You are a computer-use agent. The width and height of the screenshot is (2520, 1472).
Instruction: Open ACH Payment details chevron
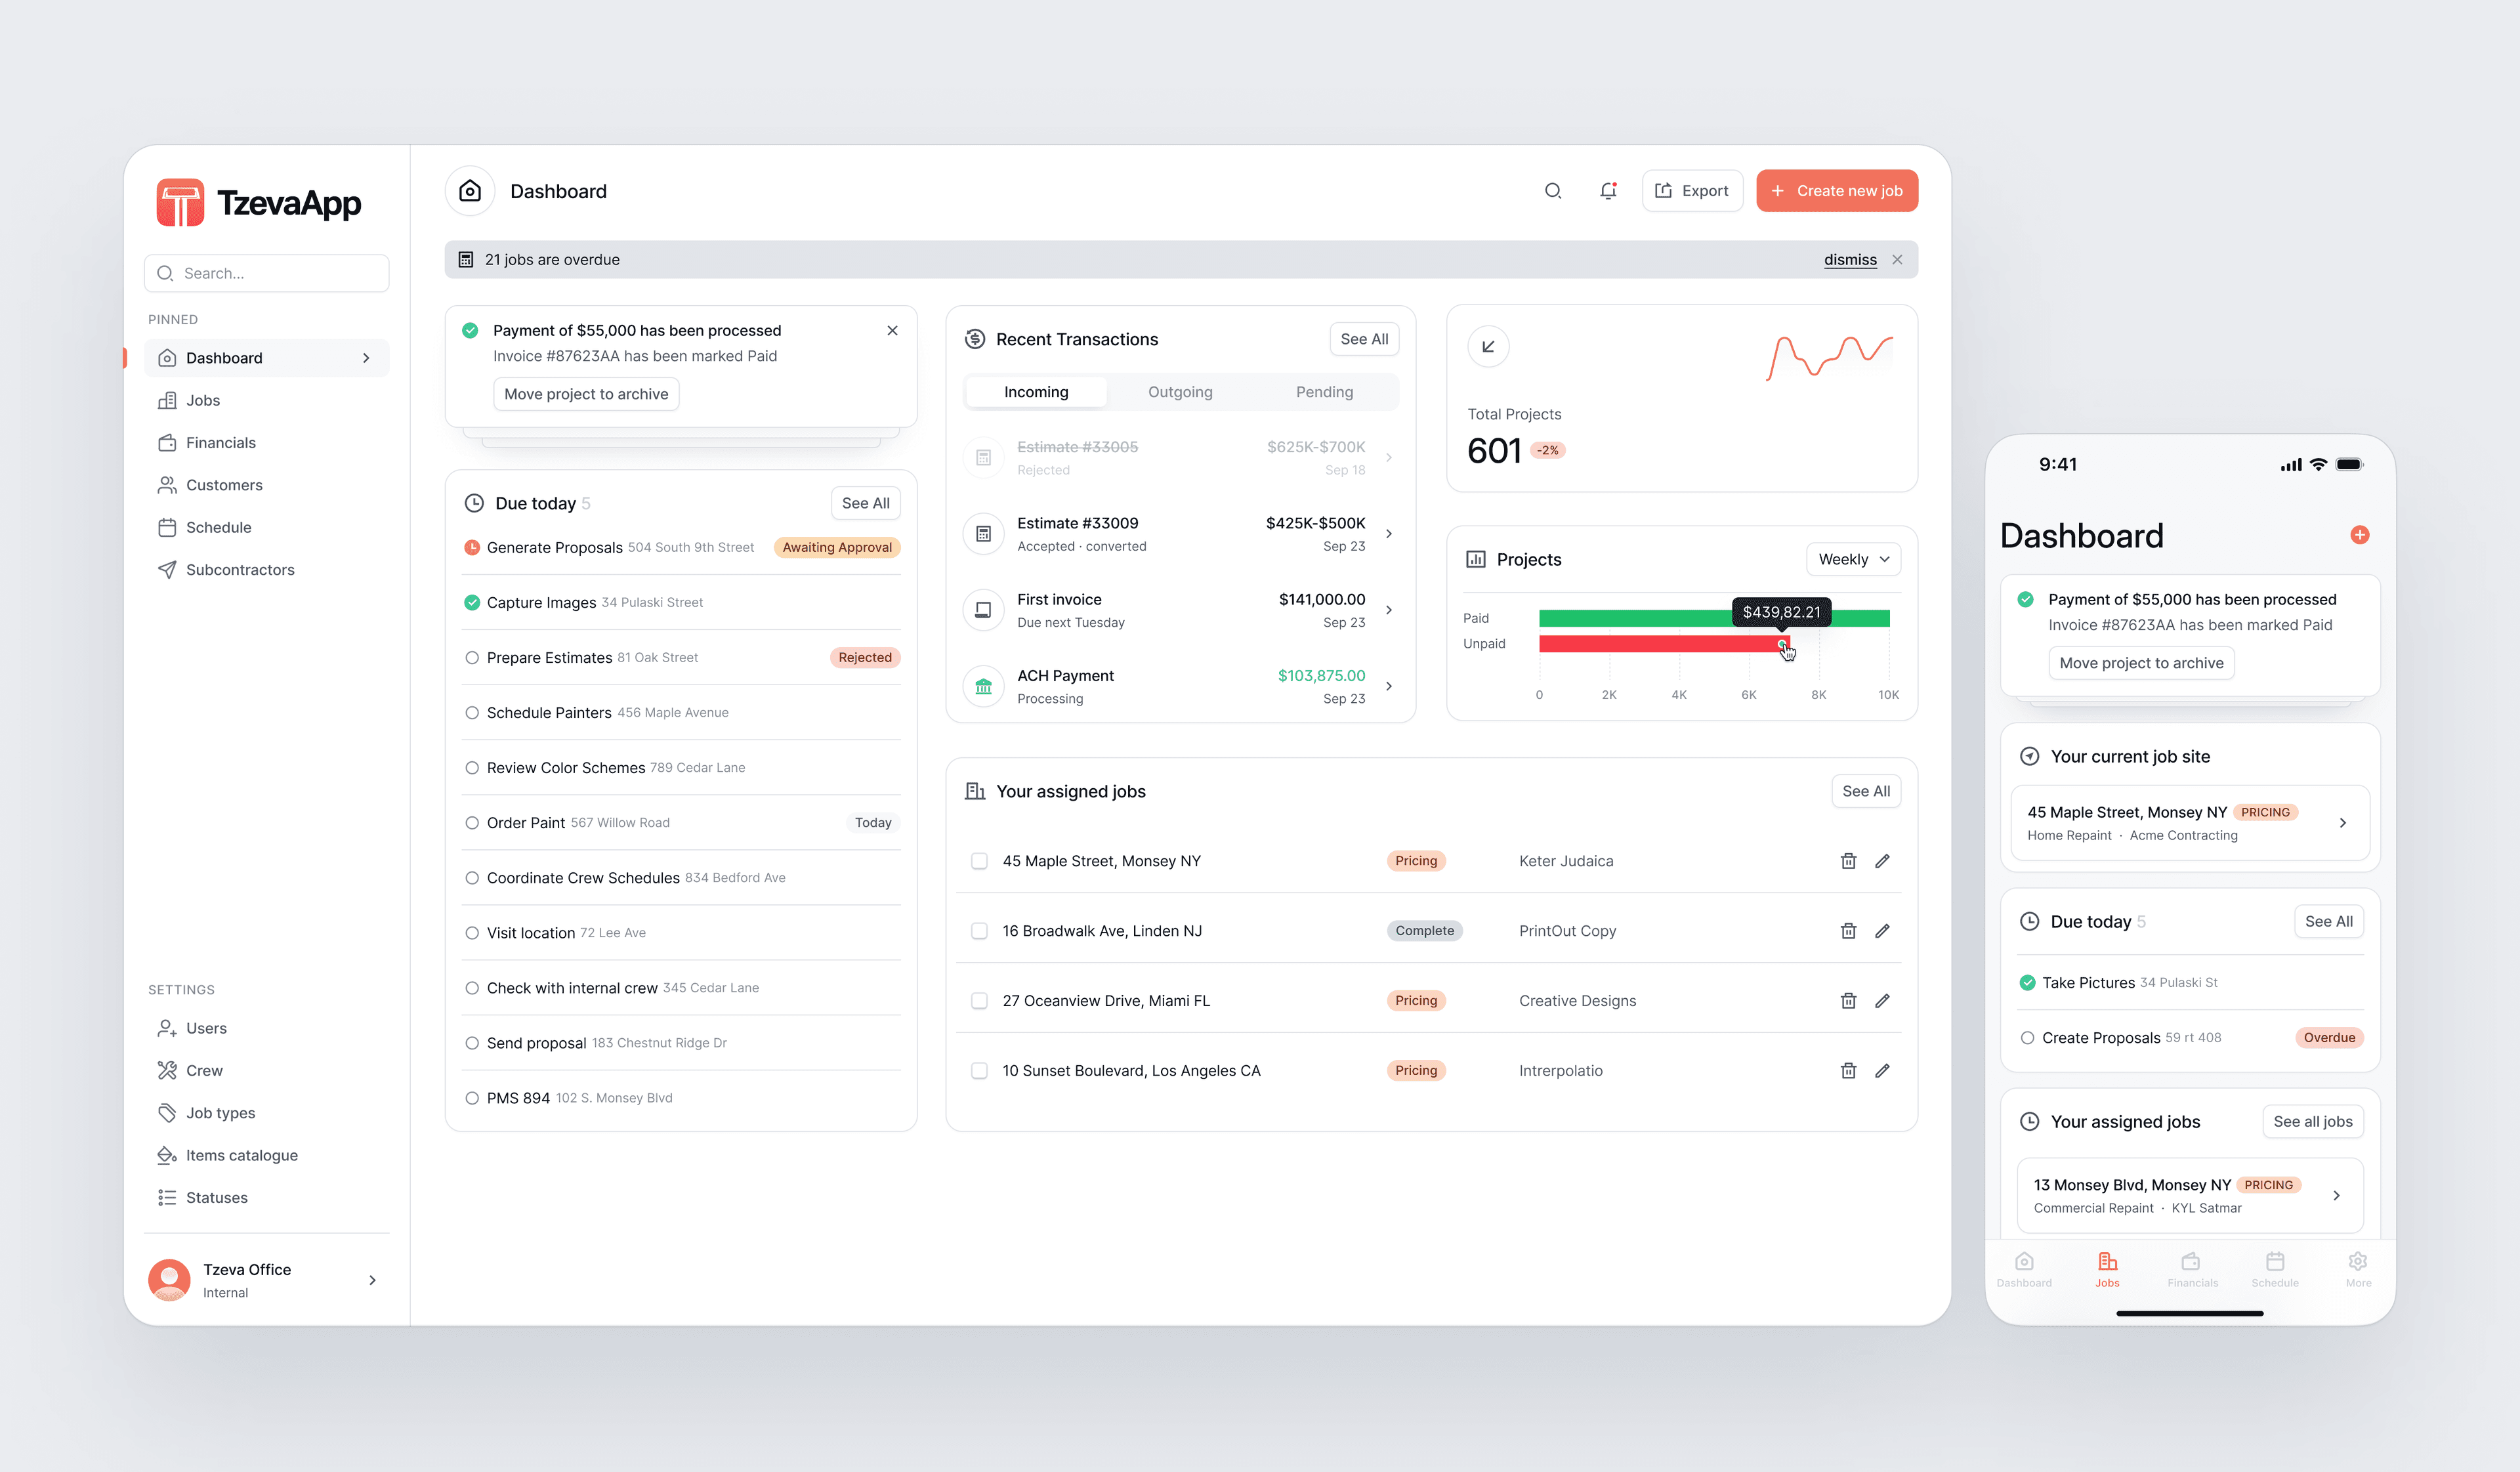point(1388,687)
